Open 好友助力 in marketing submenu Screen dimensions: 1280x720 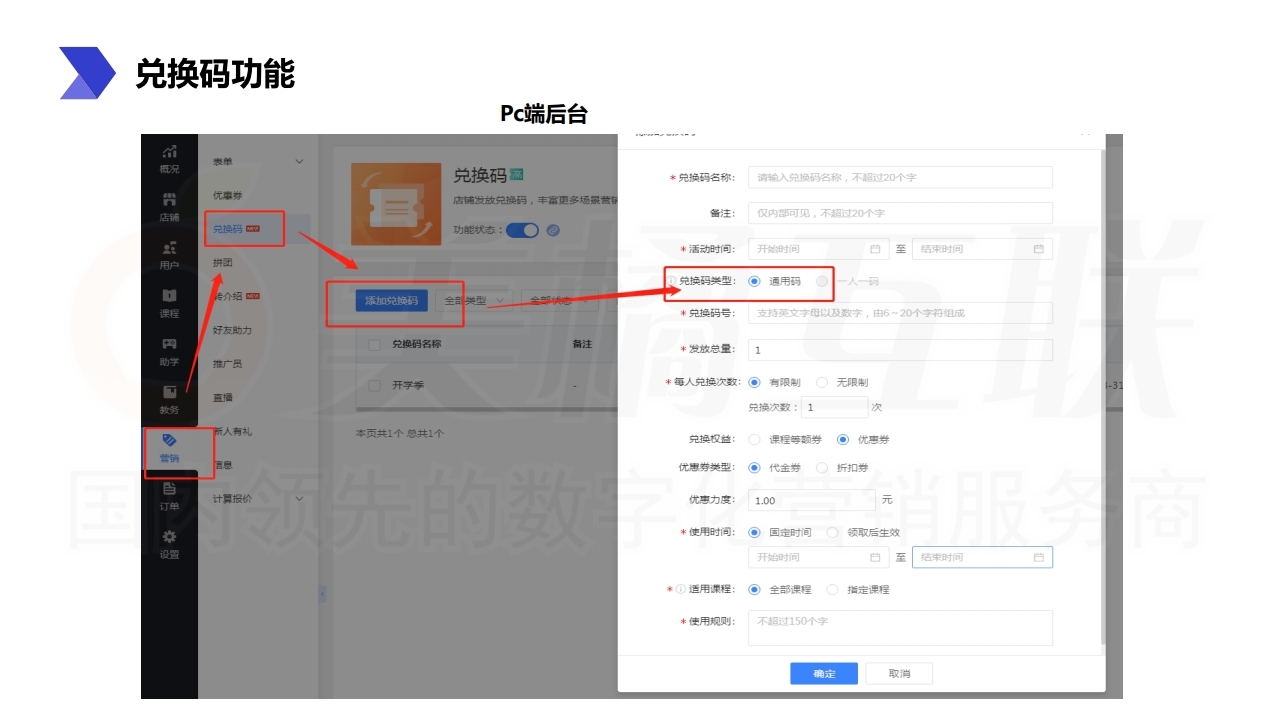(232, 330)
